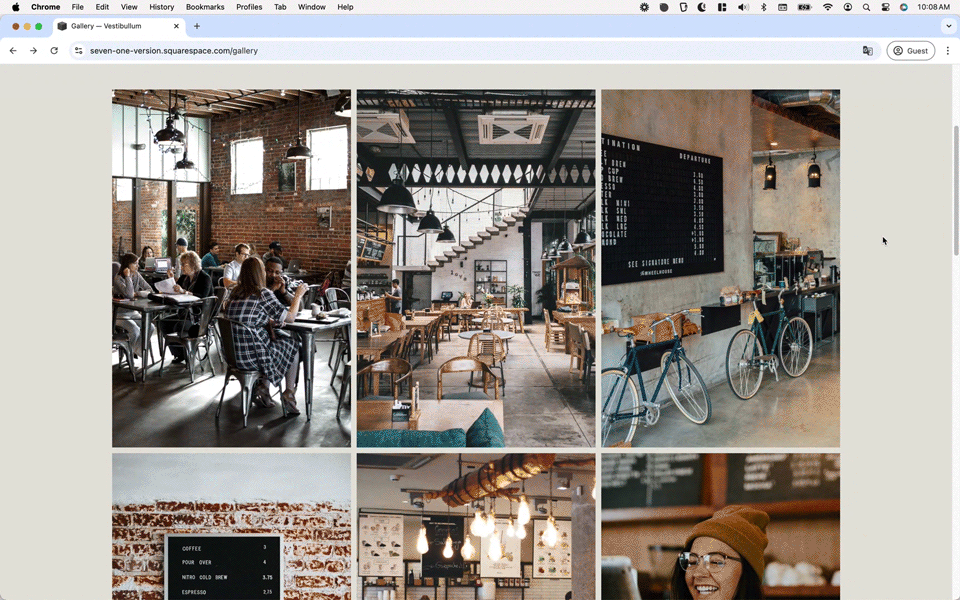This screenshot has height=600, width=960.
Task: Open the cafe staircase interior photo
Action: point(476,268)
